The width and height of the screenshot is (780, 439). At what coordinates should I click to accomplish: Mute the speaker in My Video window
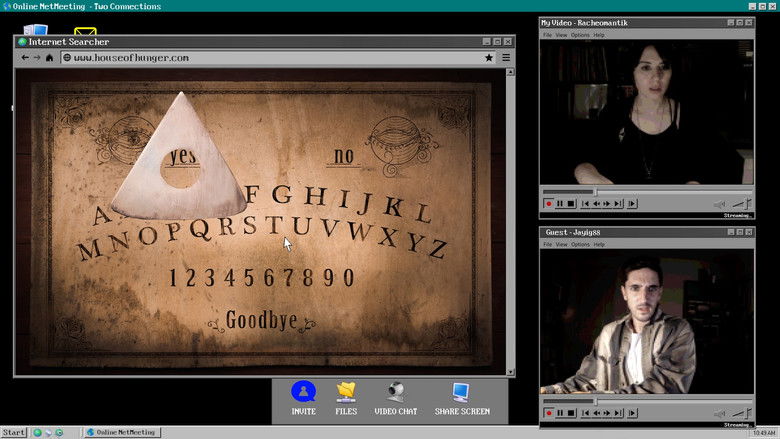pyautogui.click(x=719, y=204)
